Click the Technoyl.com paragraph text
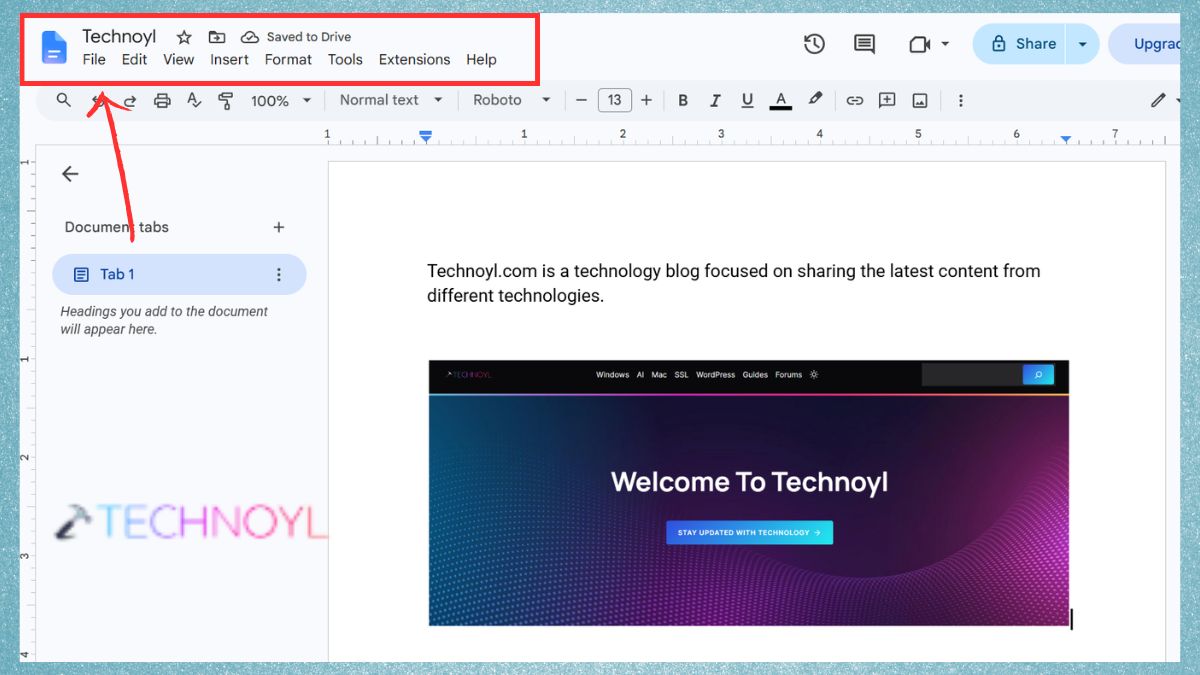1200x675 pixels. click(733, 283)
